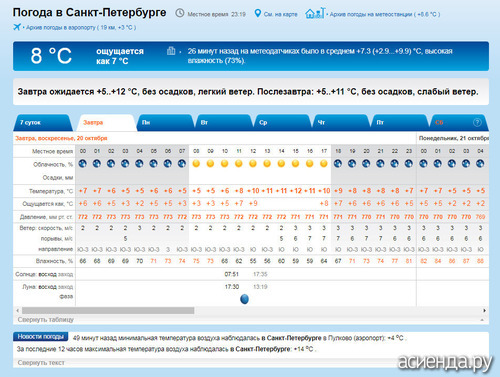
Task: Click the Ощущается как, °C row label
Action: coord(48,204)
